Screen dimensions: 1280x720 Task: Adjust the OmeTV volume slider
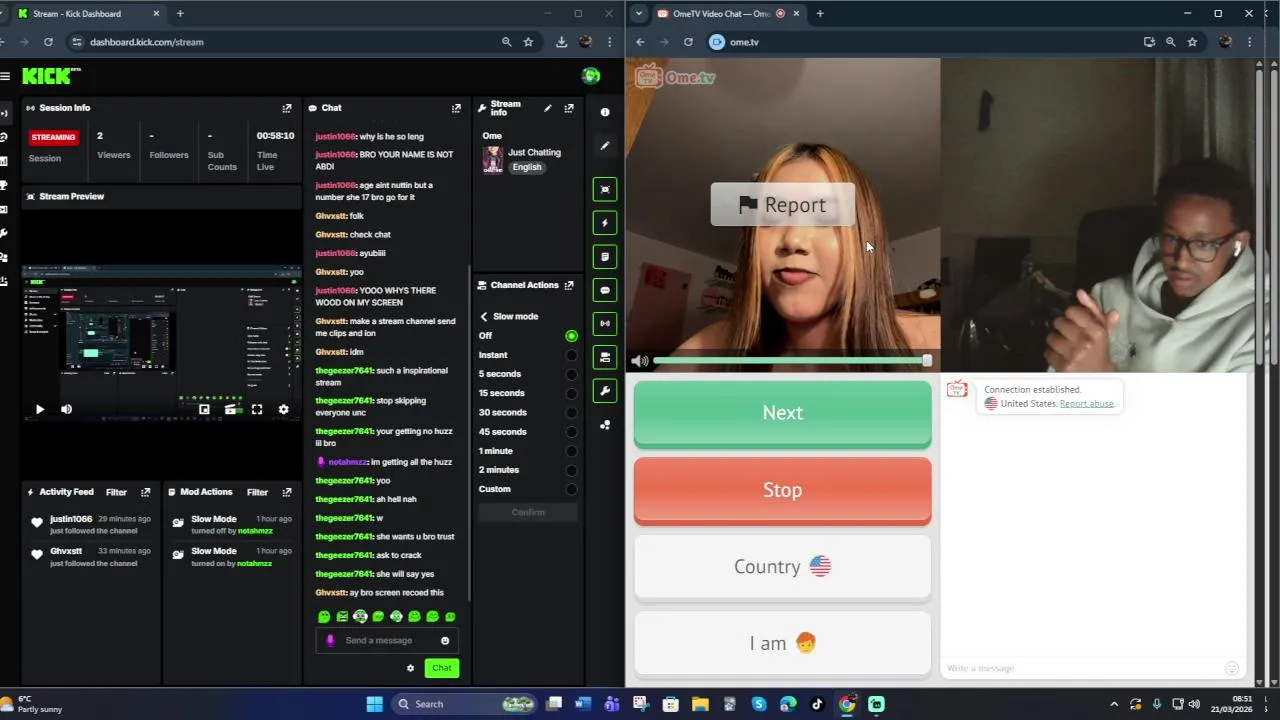coord(792,361)
